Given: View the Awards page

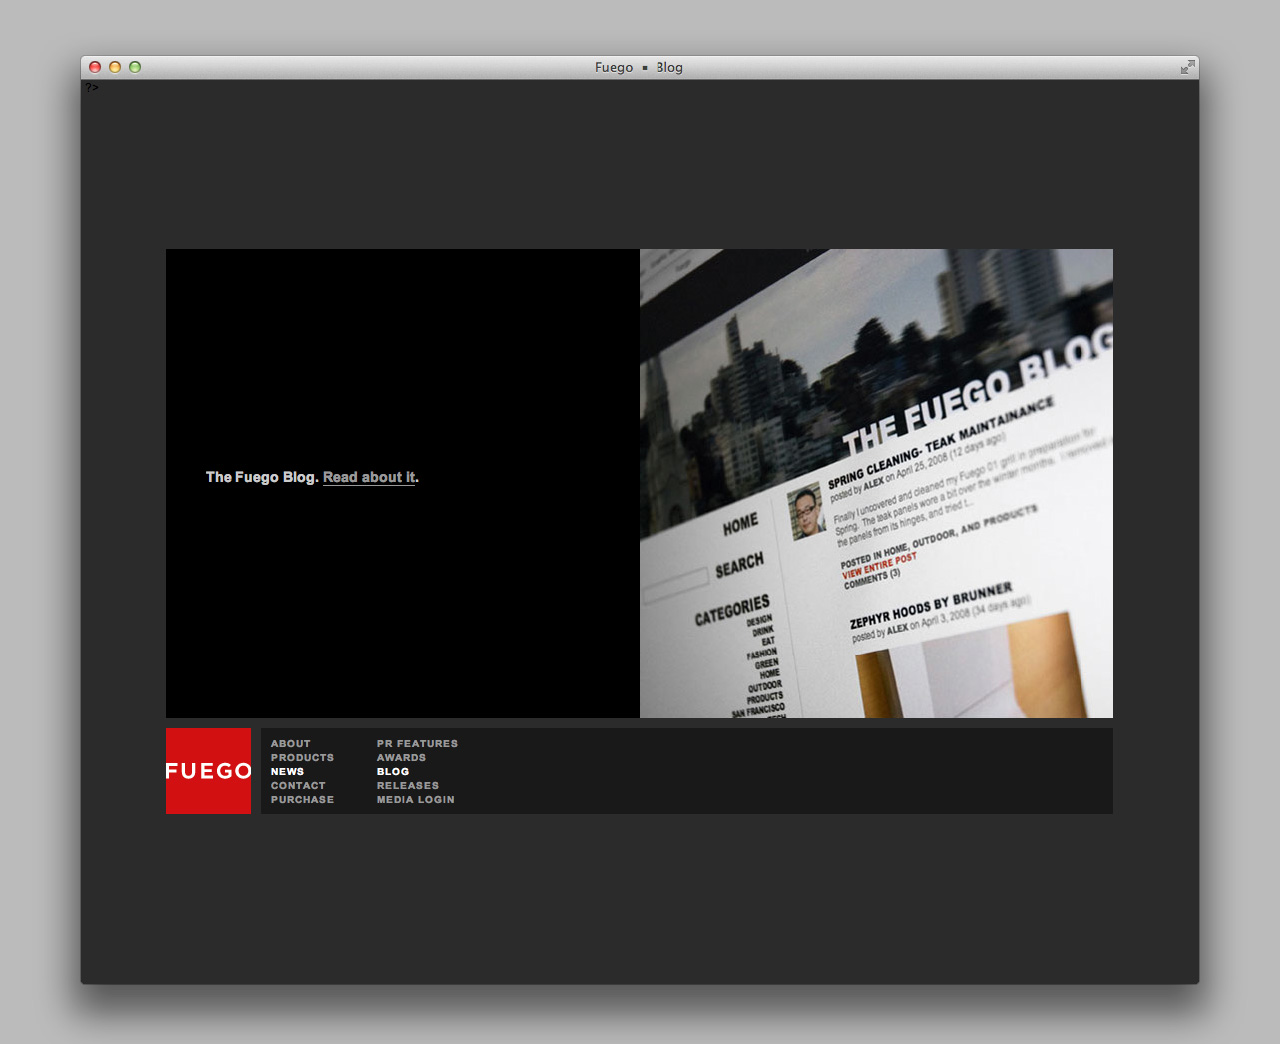Looking at the screenshot, I should (x=401, y=758).
